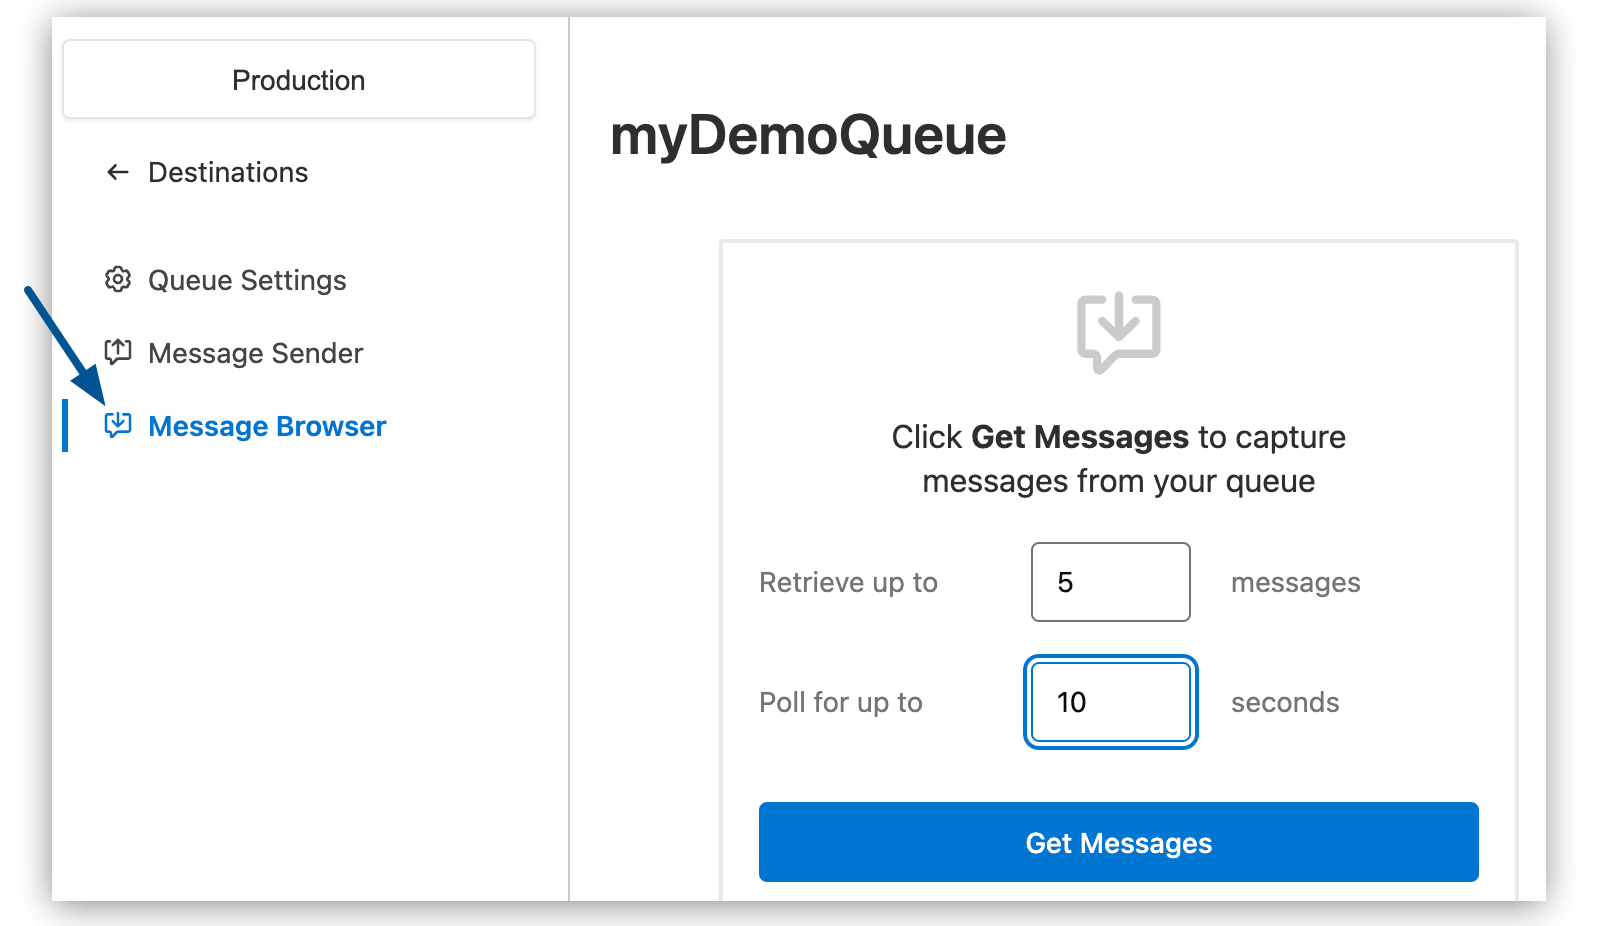
Task: Select the gear icon in the sidebar
Action: (118, 280)
